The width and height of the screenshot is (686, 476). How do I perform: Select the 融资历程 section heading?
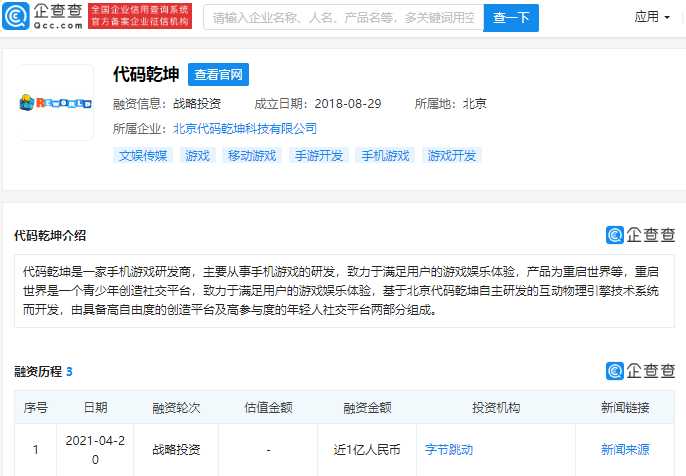[x=38, y=371]
